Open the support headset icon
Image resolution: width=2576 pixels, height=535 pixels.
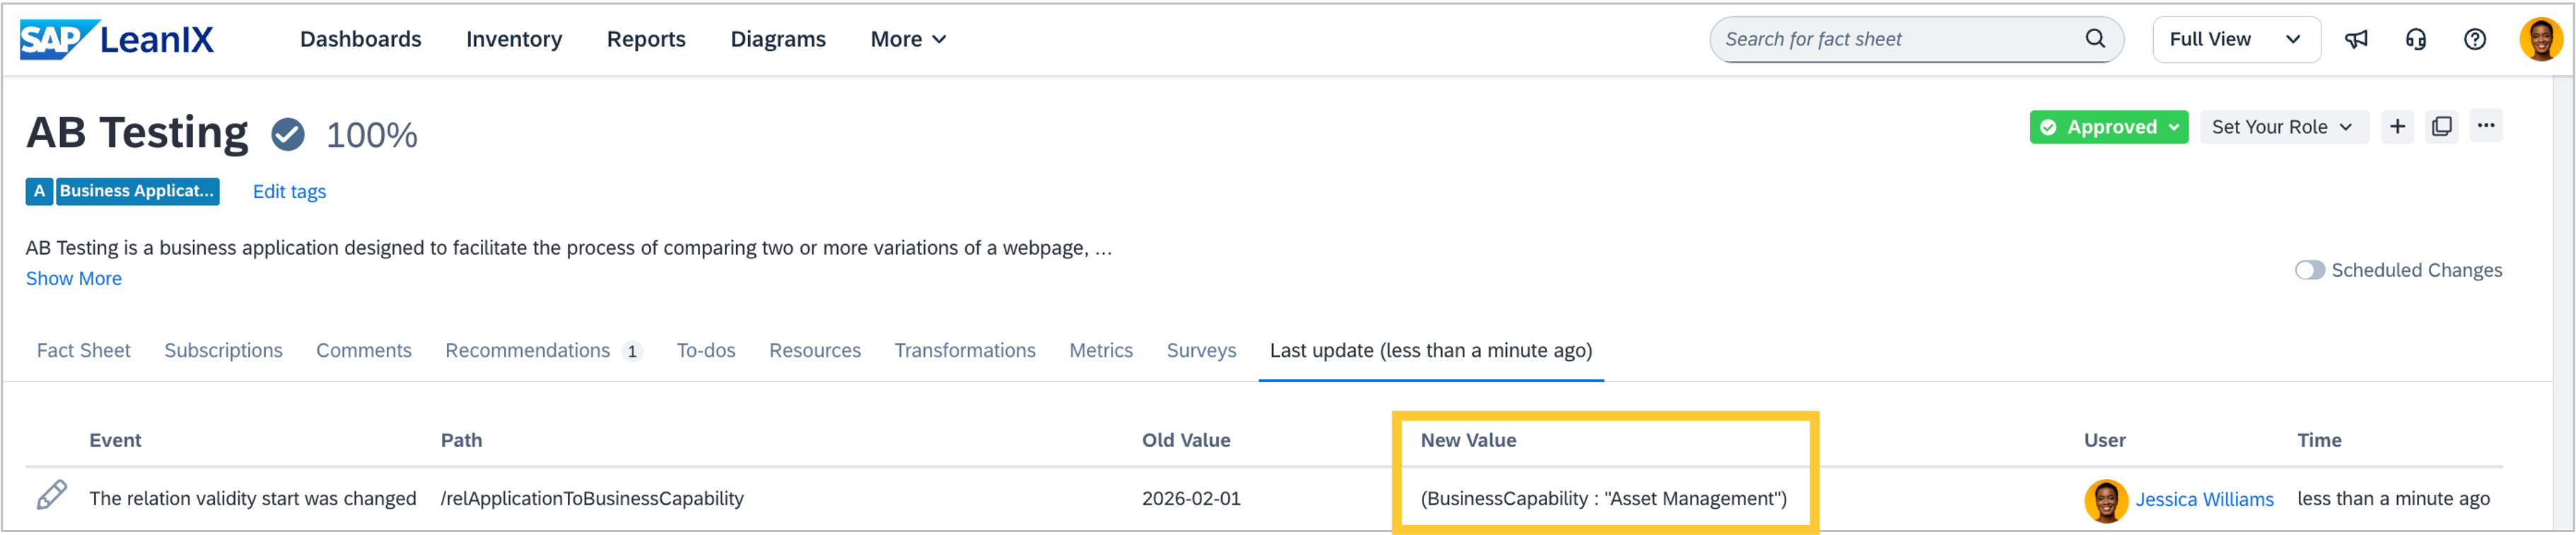(2415, 40)
